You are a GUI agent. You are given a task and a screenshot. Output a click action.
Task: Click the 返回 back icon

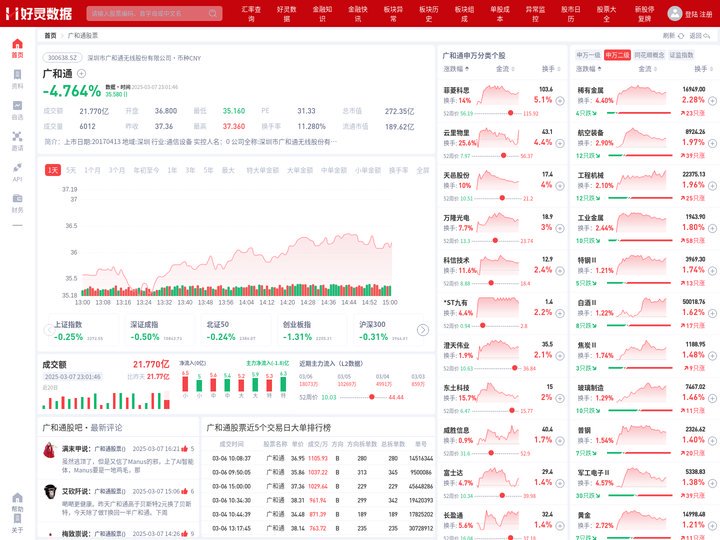(707, 35)
